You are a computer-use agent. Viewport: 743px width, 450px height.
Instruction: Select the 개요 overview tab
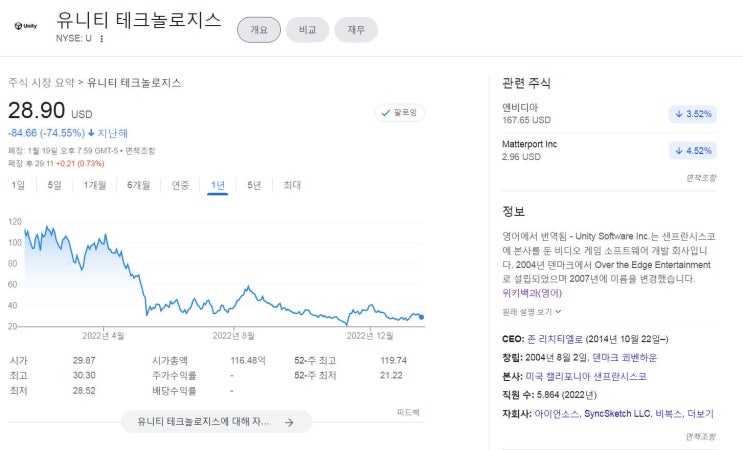pos(259,30)
